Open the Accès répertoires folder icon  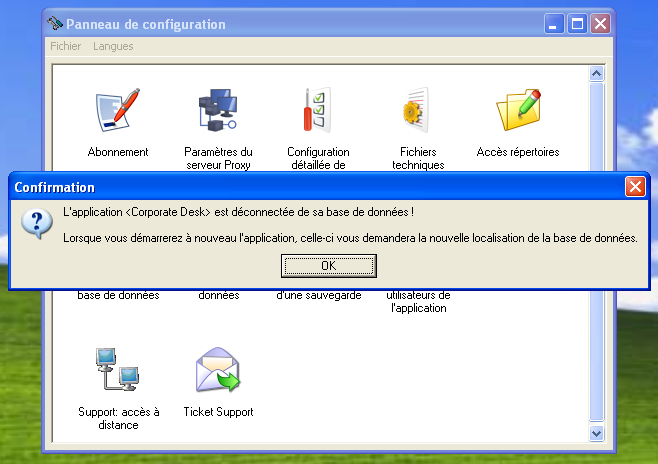[518, 110]
